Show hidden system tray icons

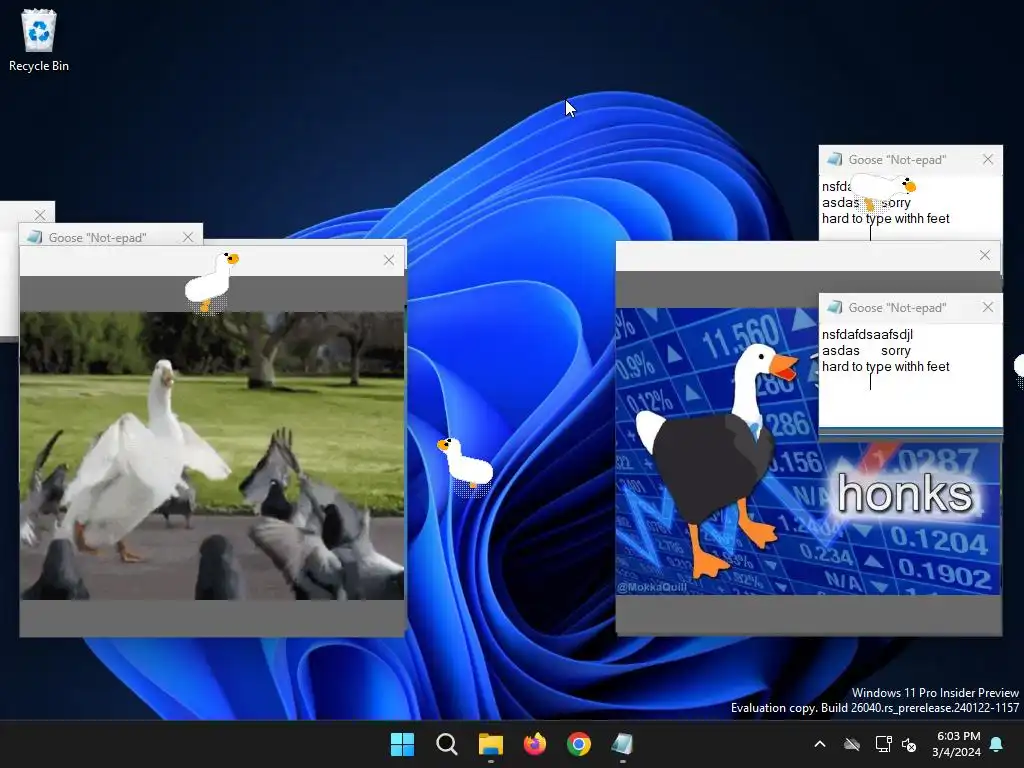[x=820, y=744]
